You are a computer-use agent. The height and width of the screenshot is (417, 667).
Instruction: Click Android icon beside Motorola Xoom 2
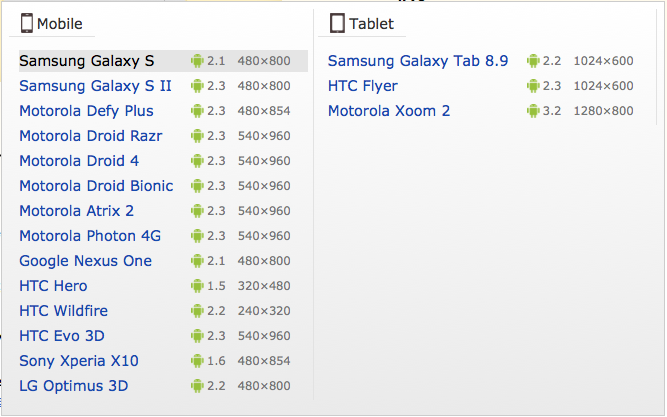[x=533, y=111]
